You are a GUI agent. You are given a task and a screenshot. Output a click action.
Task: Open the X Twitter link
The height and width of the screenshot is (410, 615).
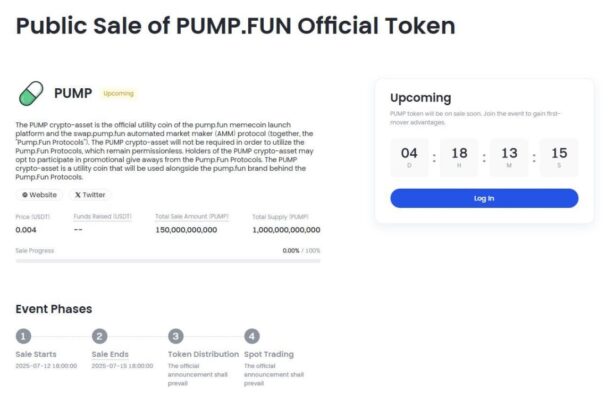(x=90, y=195)
